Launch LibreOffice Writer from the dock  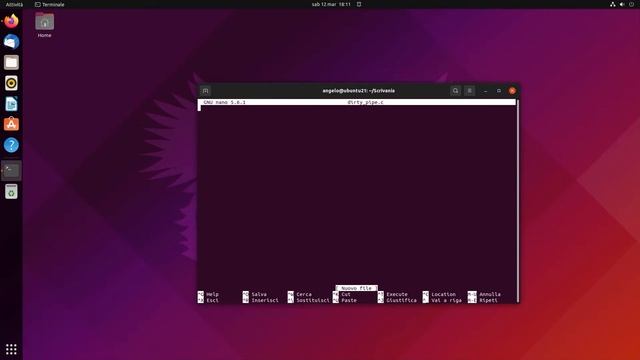click(11, 104)
